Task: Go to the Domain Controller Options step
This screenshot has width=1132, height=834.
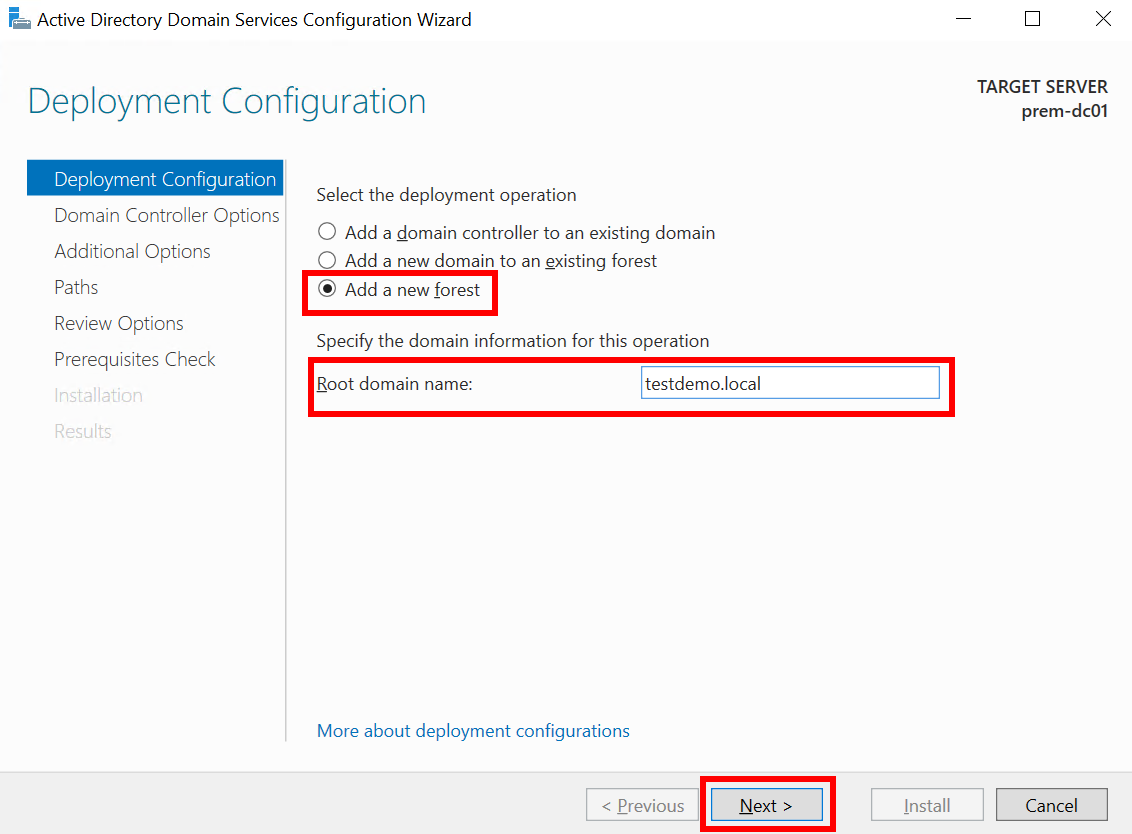Action: point(167,215)
